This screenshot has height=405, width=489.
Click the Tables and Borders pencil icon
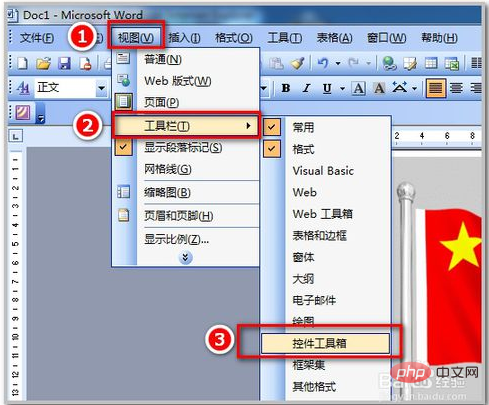coord(410,63)
